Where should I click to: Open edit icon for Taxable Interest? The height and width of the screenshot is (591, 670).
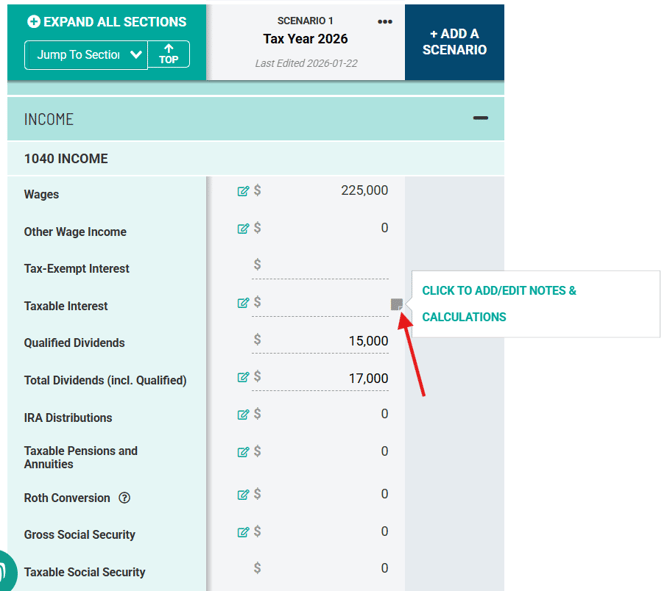243,303
